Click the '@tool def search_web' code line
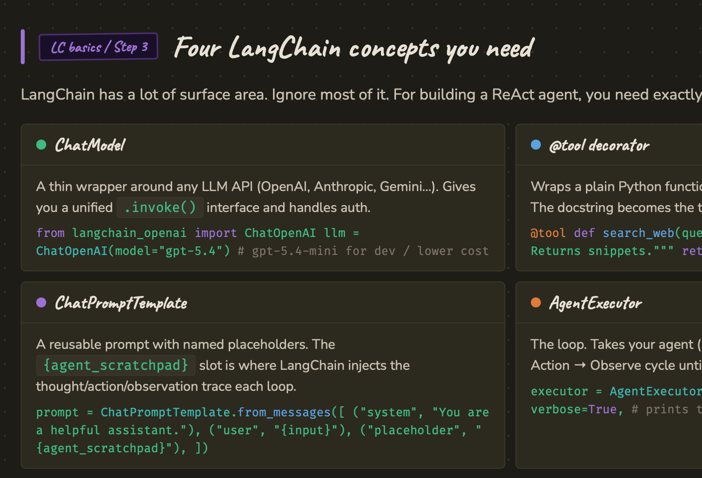 (x=616, y=233)
